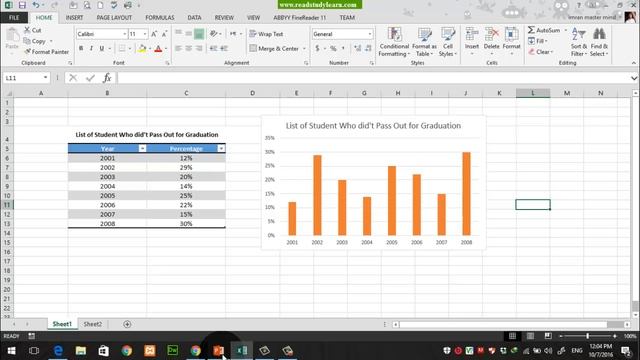Click the Copy icon

tap(27, 41)
